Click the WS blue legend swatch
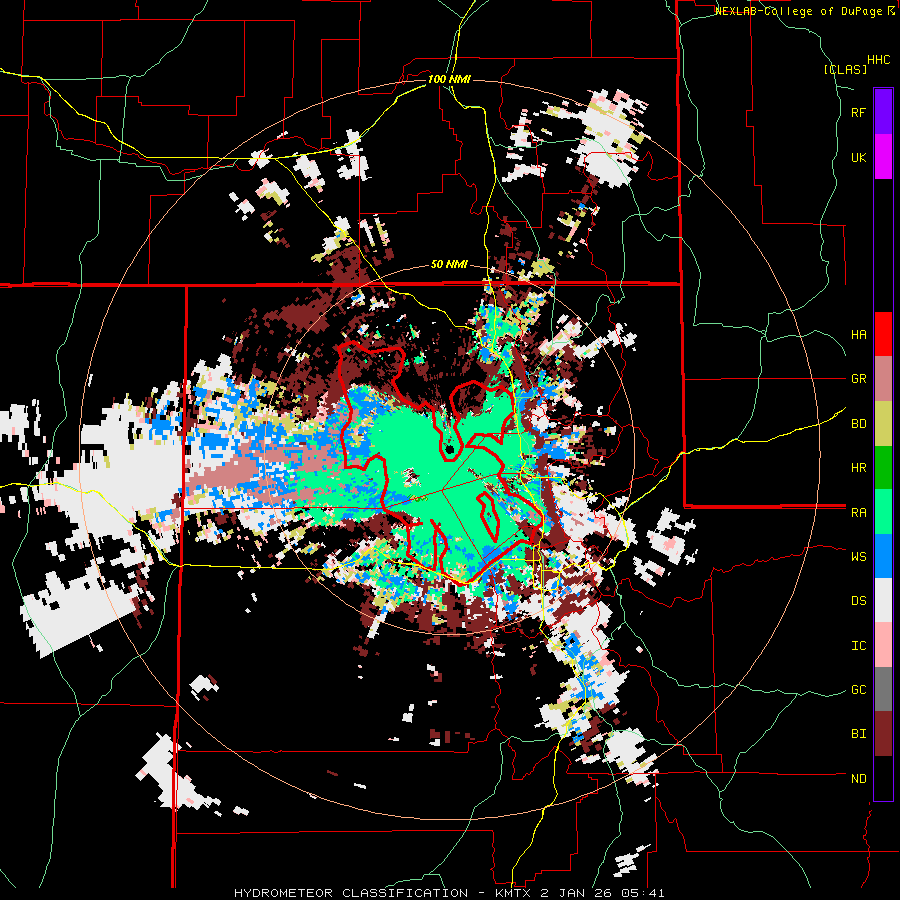This screenshot has height=900, width=900. coord(883,556)
